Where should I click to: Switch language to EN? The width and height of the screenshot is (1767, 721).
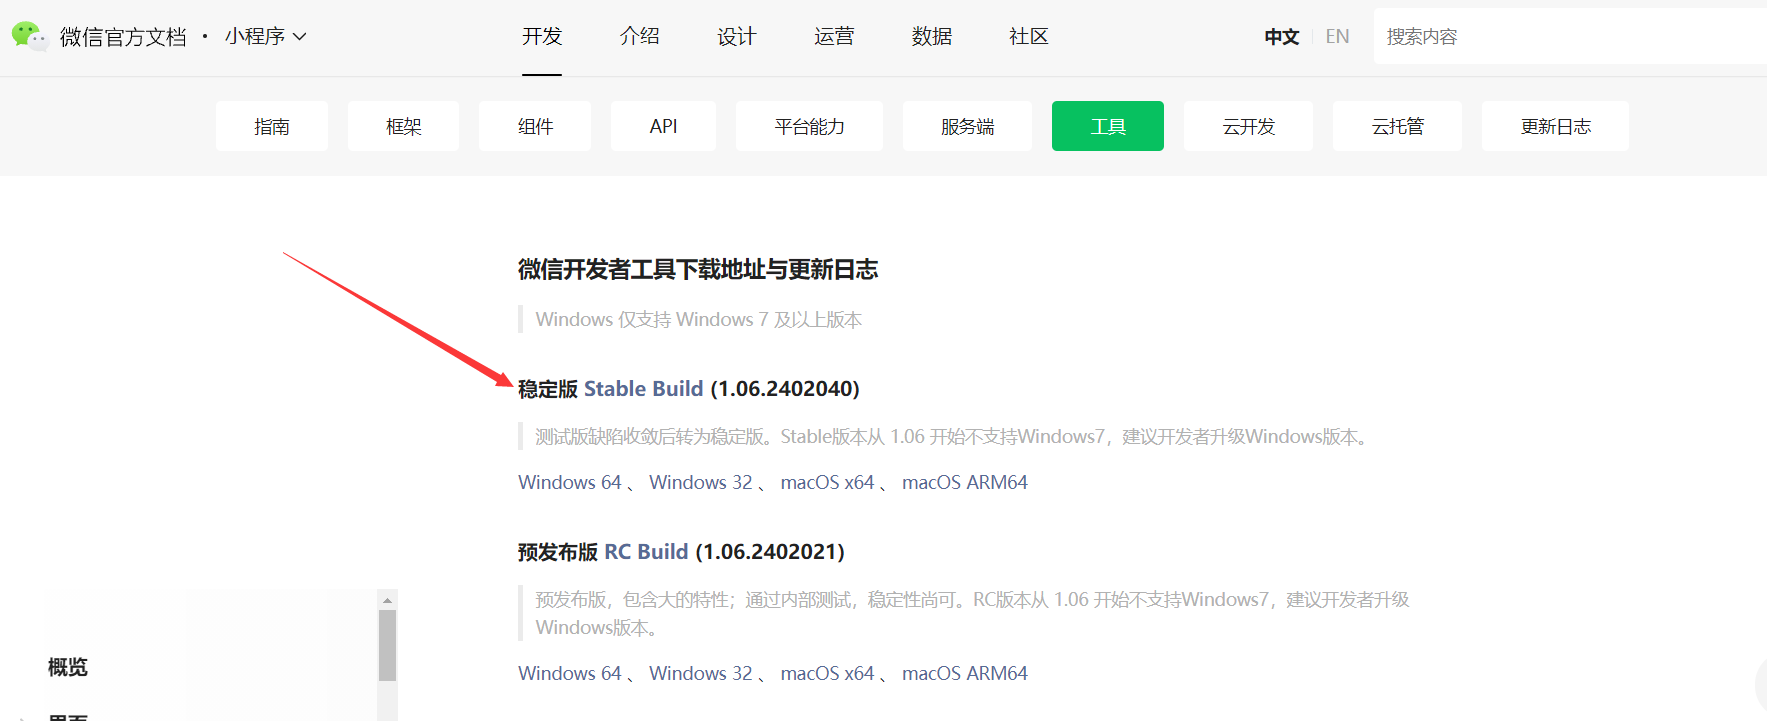pos(1337,37)
